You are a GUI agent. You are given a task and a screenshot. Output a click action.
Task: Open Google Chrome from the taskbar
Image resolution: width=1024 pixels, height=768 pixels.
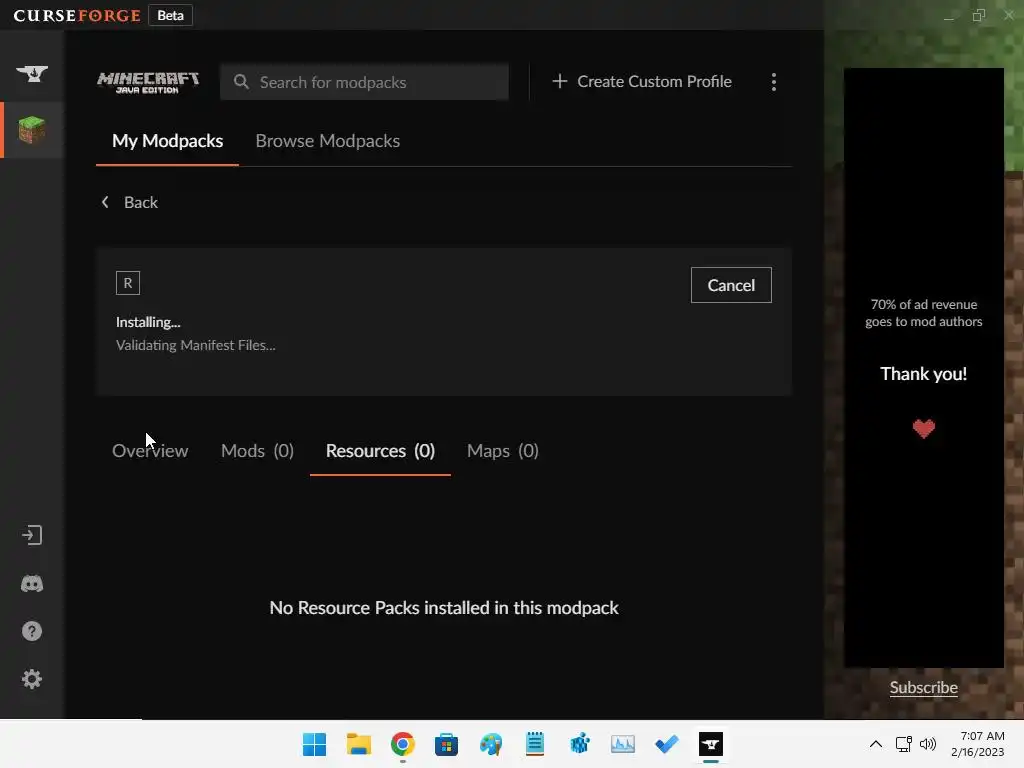pos(403,744)
